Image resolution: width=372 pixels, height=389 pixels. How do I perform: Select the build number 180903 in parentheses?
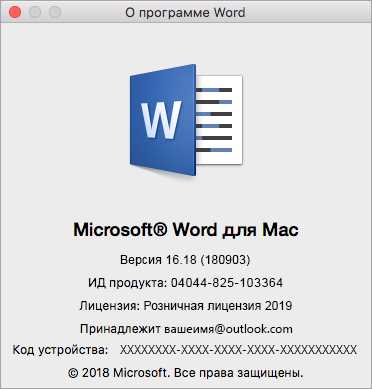tap(225, 260)
